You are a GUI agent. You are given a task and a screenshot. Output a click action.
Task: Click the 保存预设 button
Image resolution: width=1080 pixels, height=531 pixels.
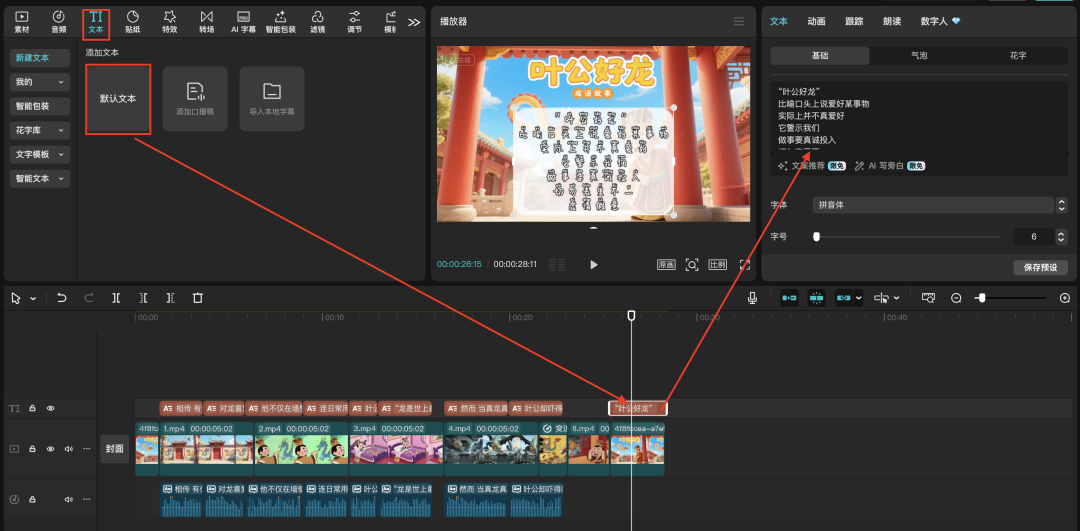coord(1040,267)
